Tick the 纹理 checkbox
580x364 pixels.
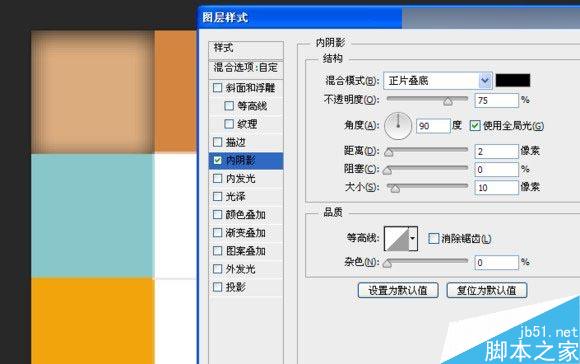(x=229, y=124)
